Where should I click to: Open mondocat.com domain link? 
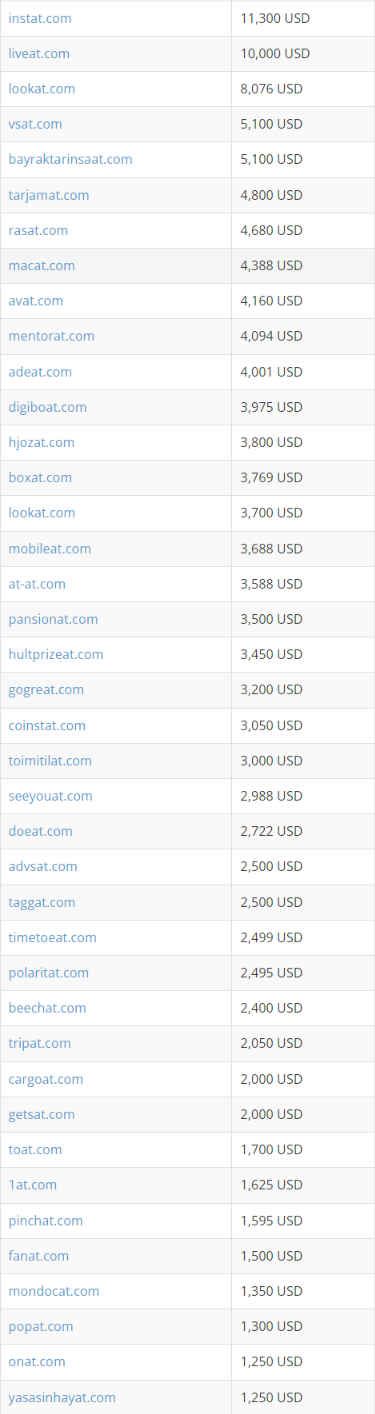[x=54, y=1291]
